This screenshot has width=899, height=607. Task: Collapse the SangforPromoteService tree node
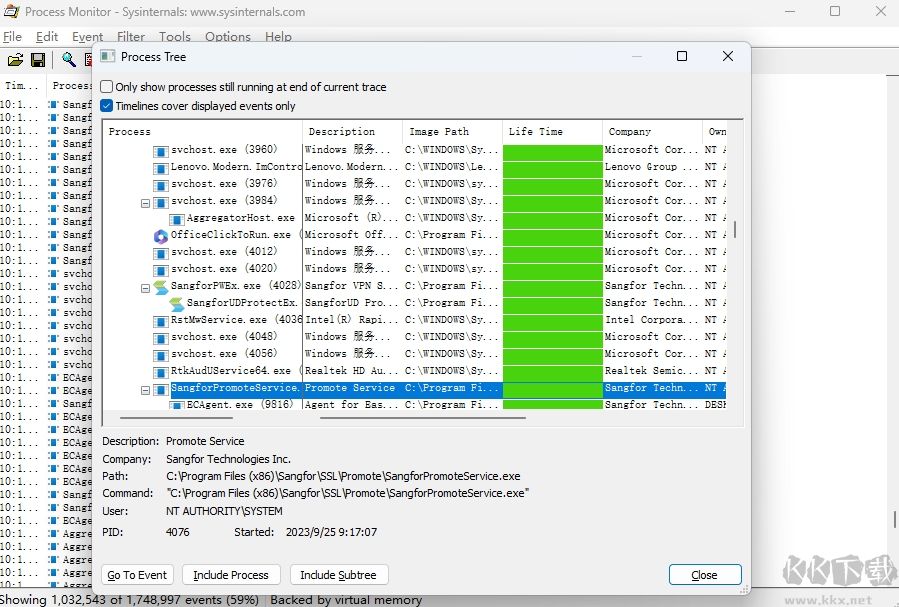(x=145, y=390)
